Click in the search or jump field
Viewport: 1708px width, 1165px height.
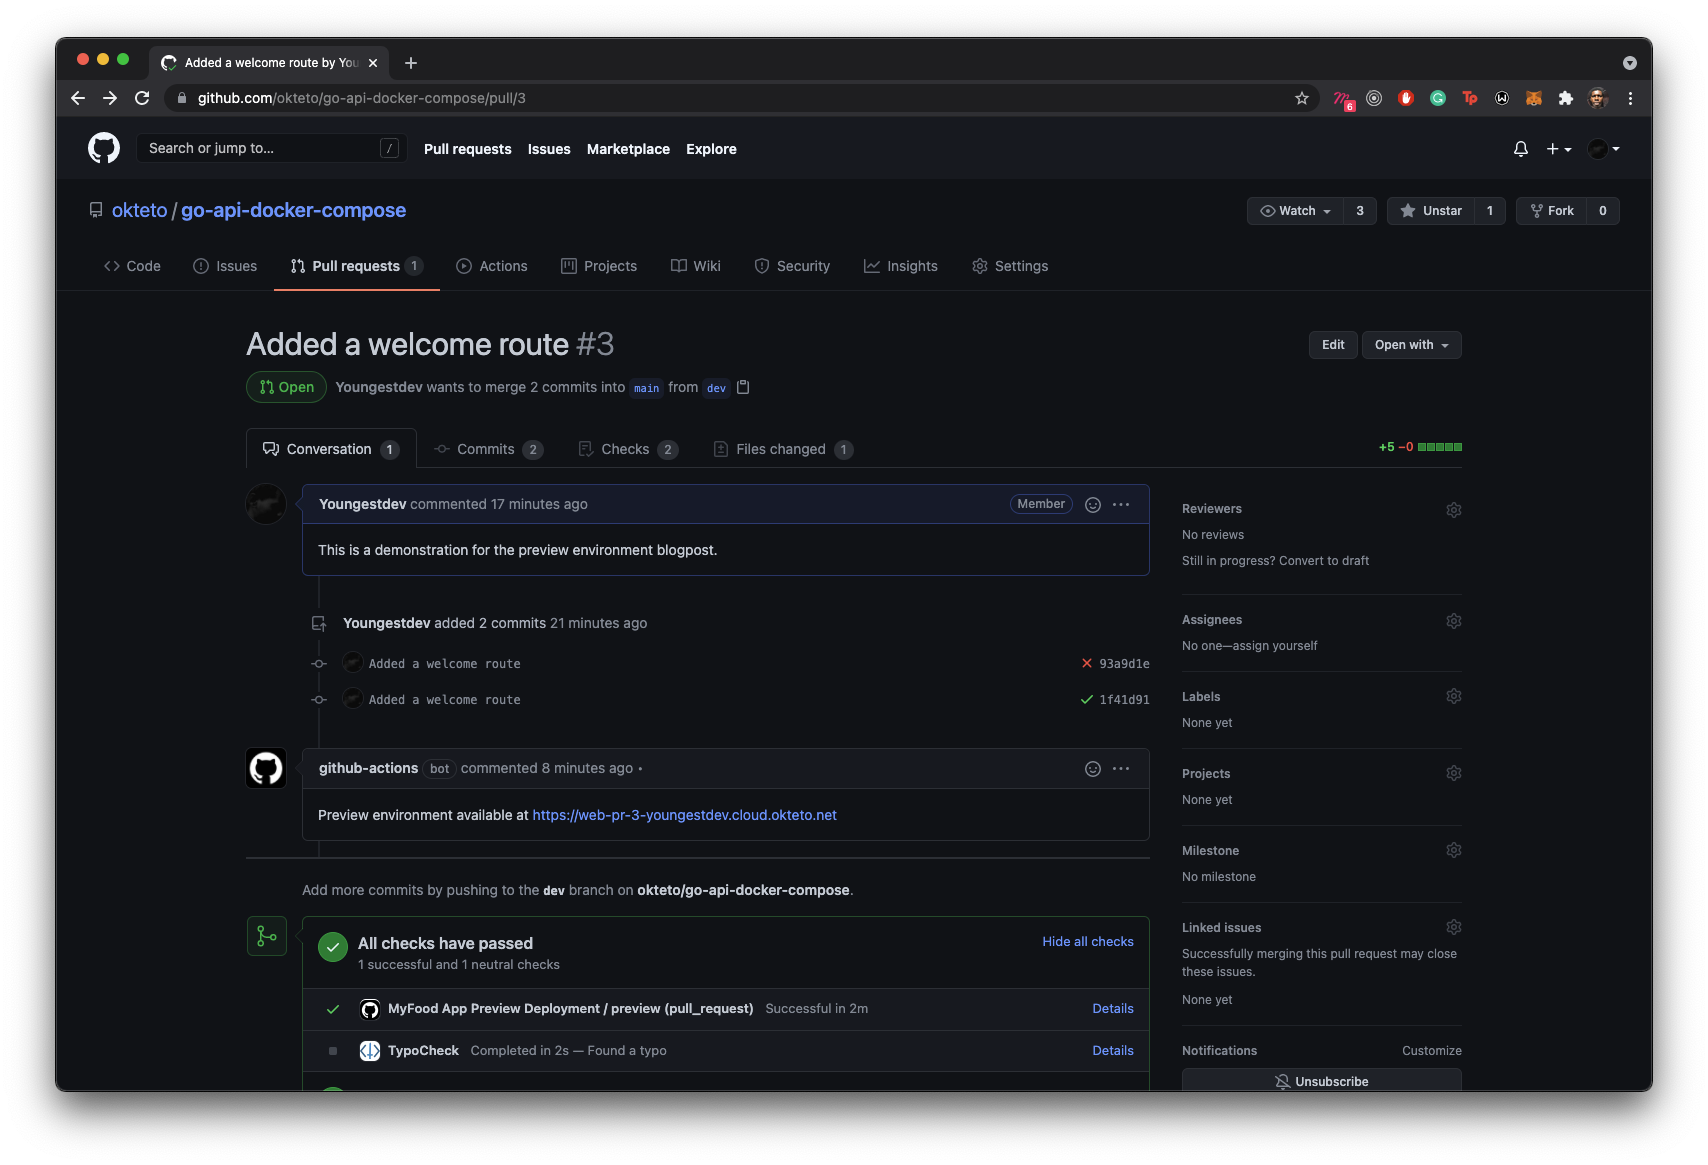(271, 148)
